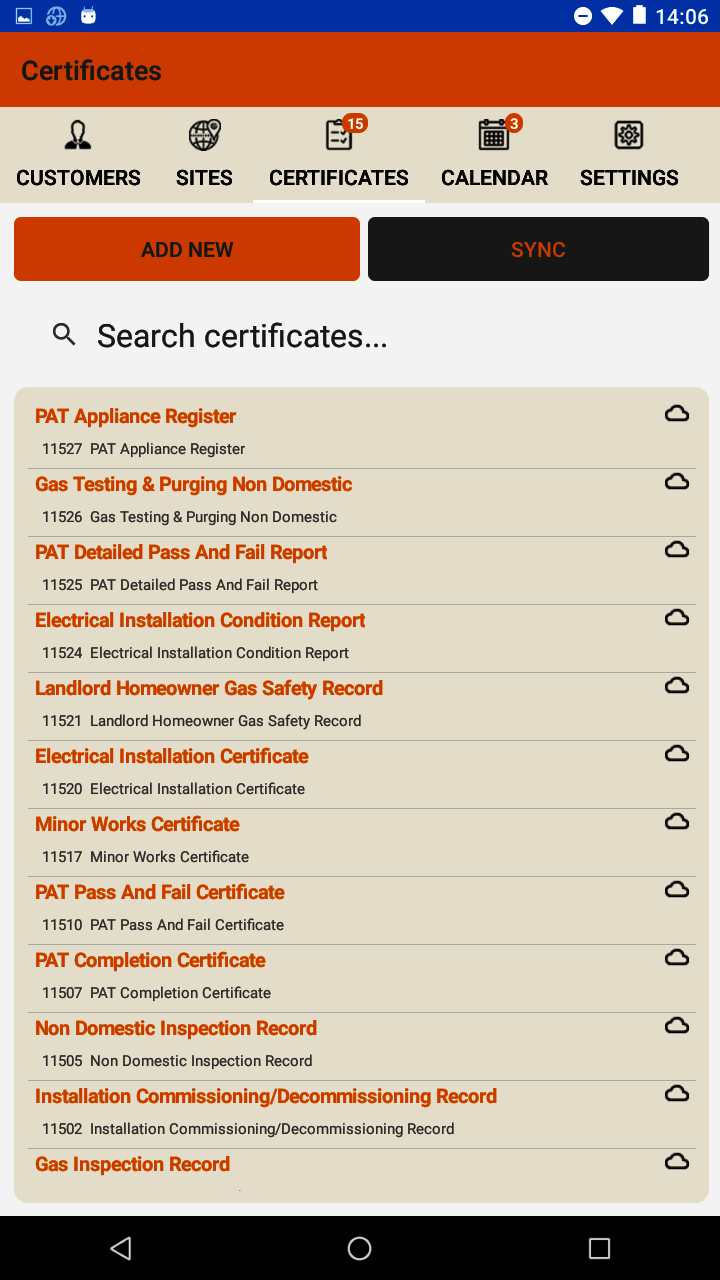Open PAT Completion Certificate entry
Viewport: 720px width, 1280px height.
coord(150,961)
